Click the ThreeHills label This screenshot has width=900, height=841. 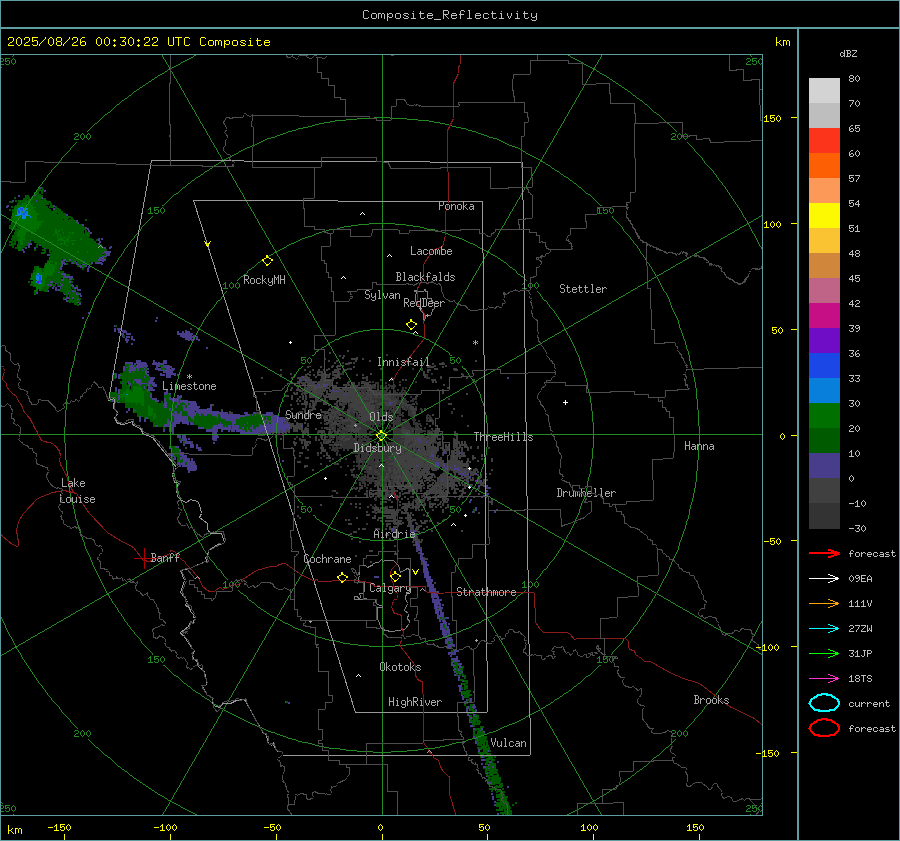(503, 437)
